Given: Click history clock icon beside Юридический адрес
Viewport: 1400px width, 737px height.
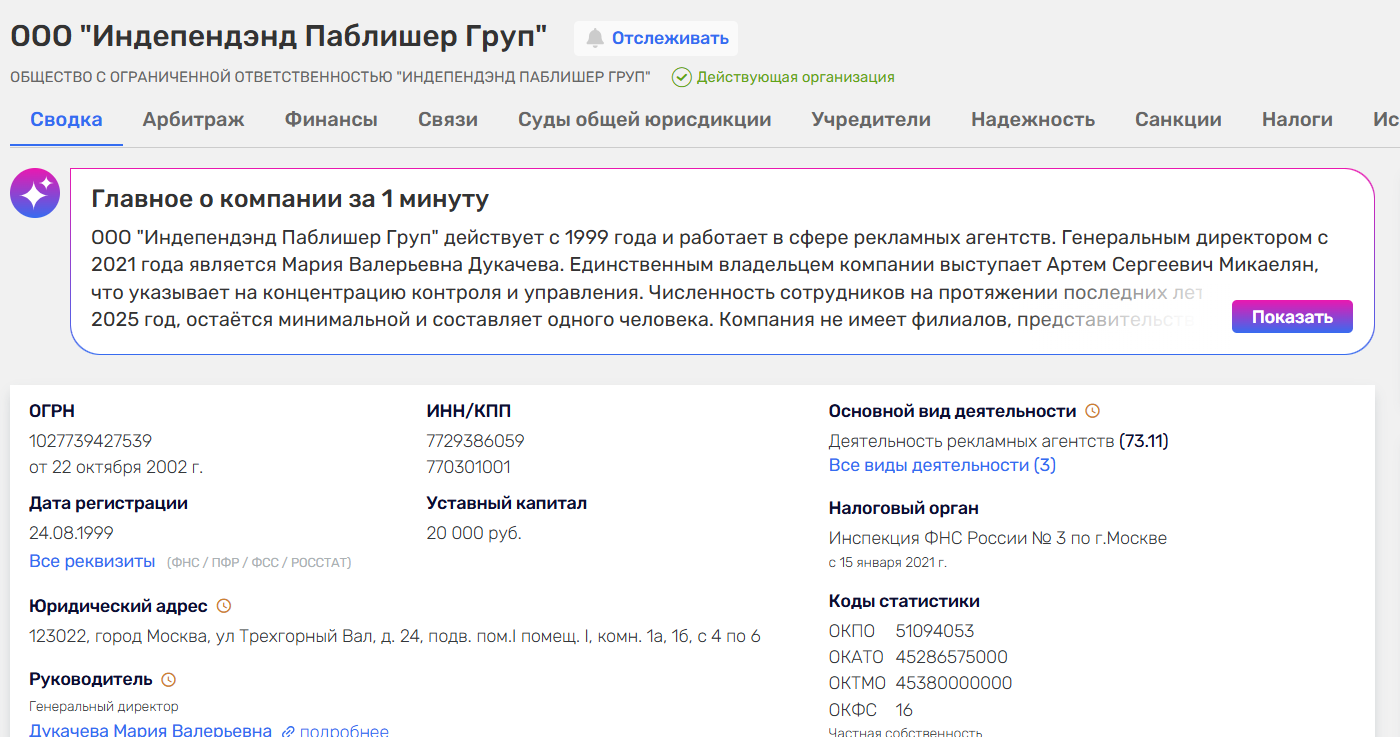Looking at the screenshot, I should [224, 606].
